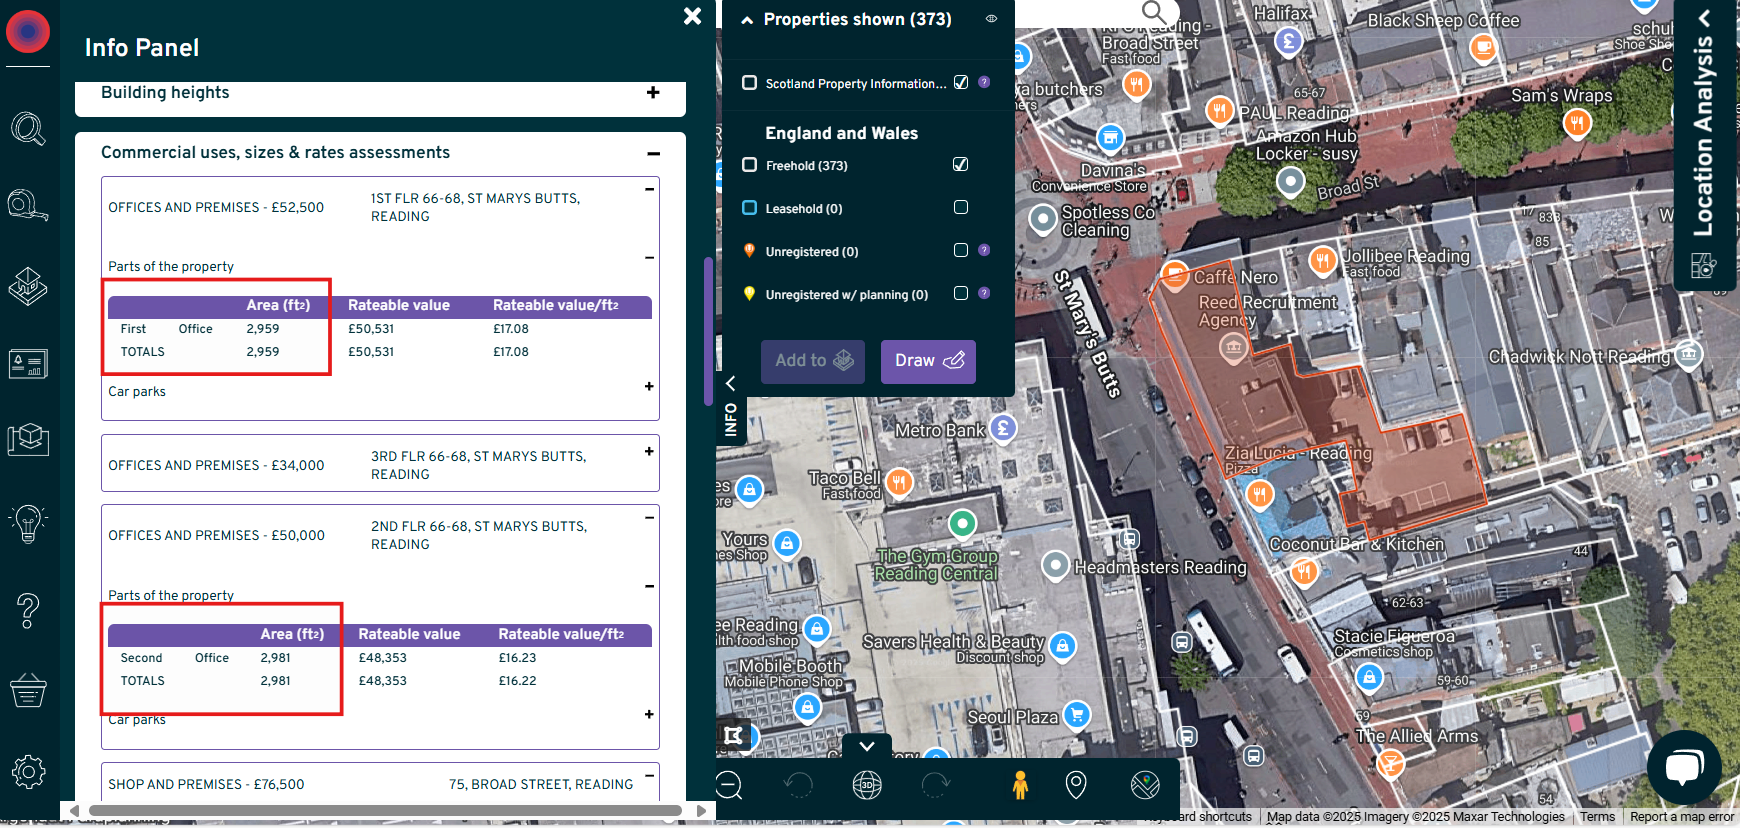Expand Car parks under 1ST FLR entry
This screenshot has width=1740, height=828.
click(x=649, y=386)
